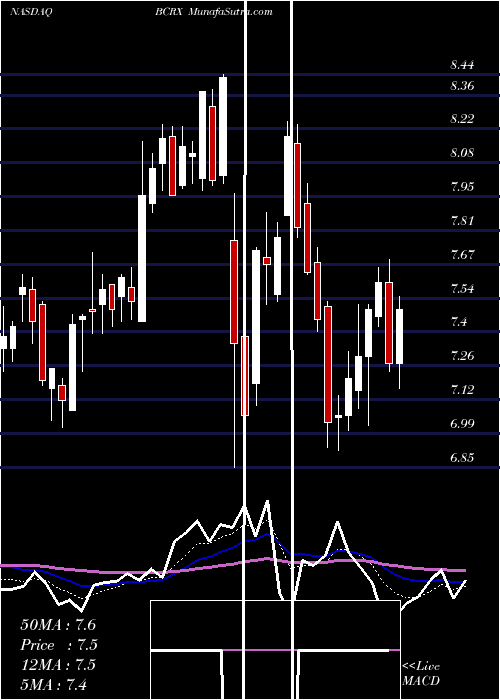
Task: Click the 7.81 price axis label
Action: pyautogui.click(x=462, y=221)
